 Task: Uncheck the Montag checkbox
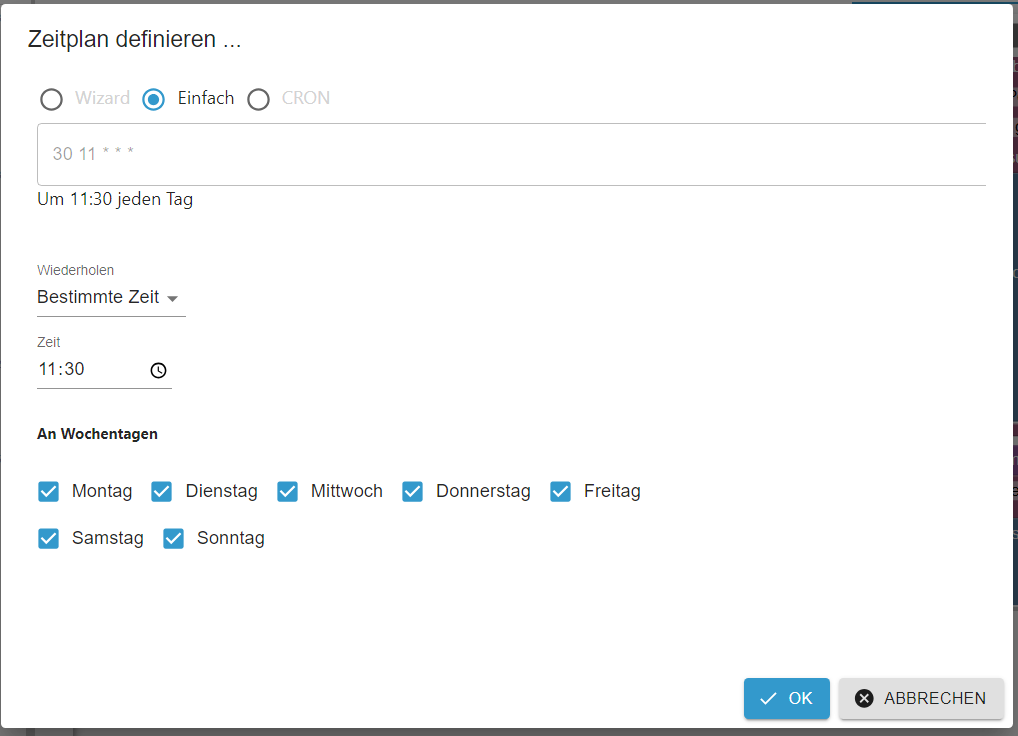[49, 492]
